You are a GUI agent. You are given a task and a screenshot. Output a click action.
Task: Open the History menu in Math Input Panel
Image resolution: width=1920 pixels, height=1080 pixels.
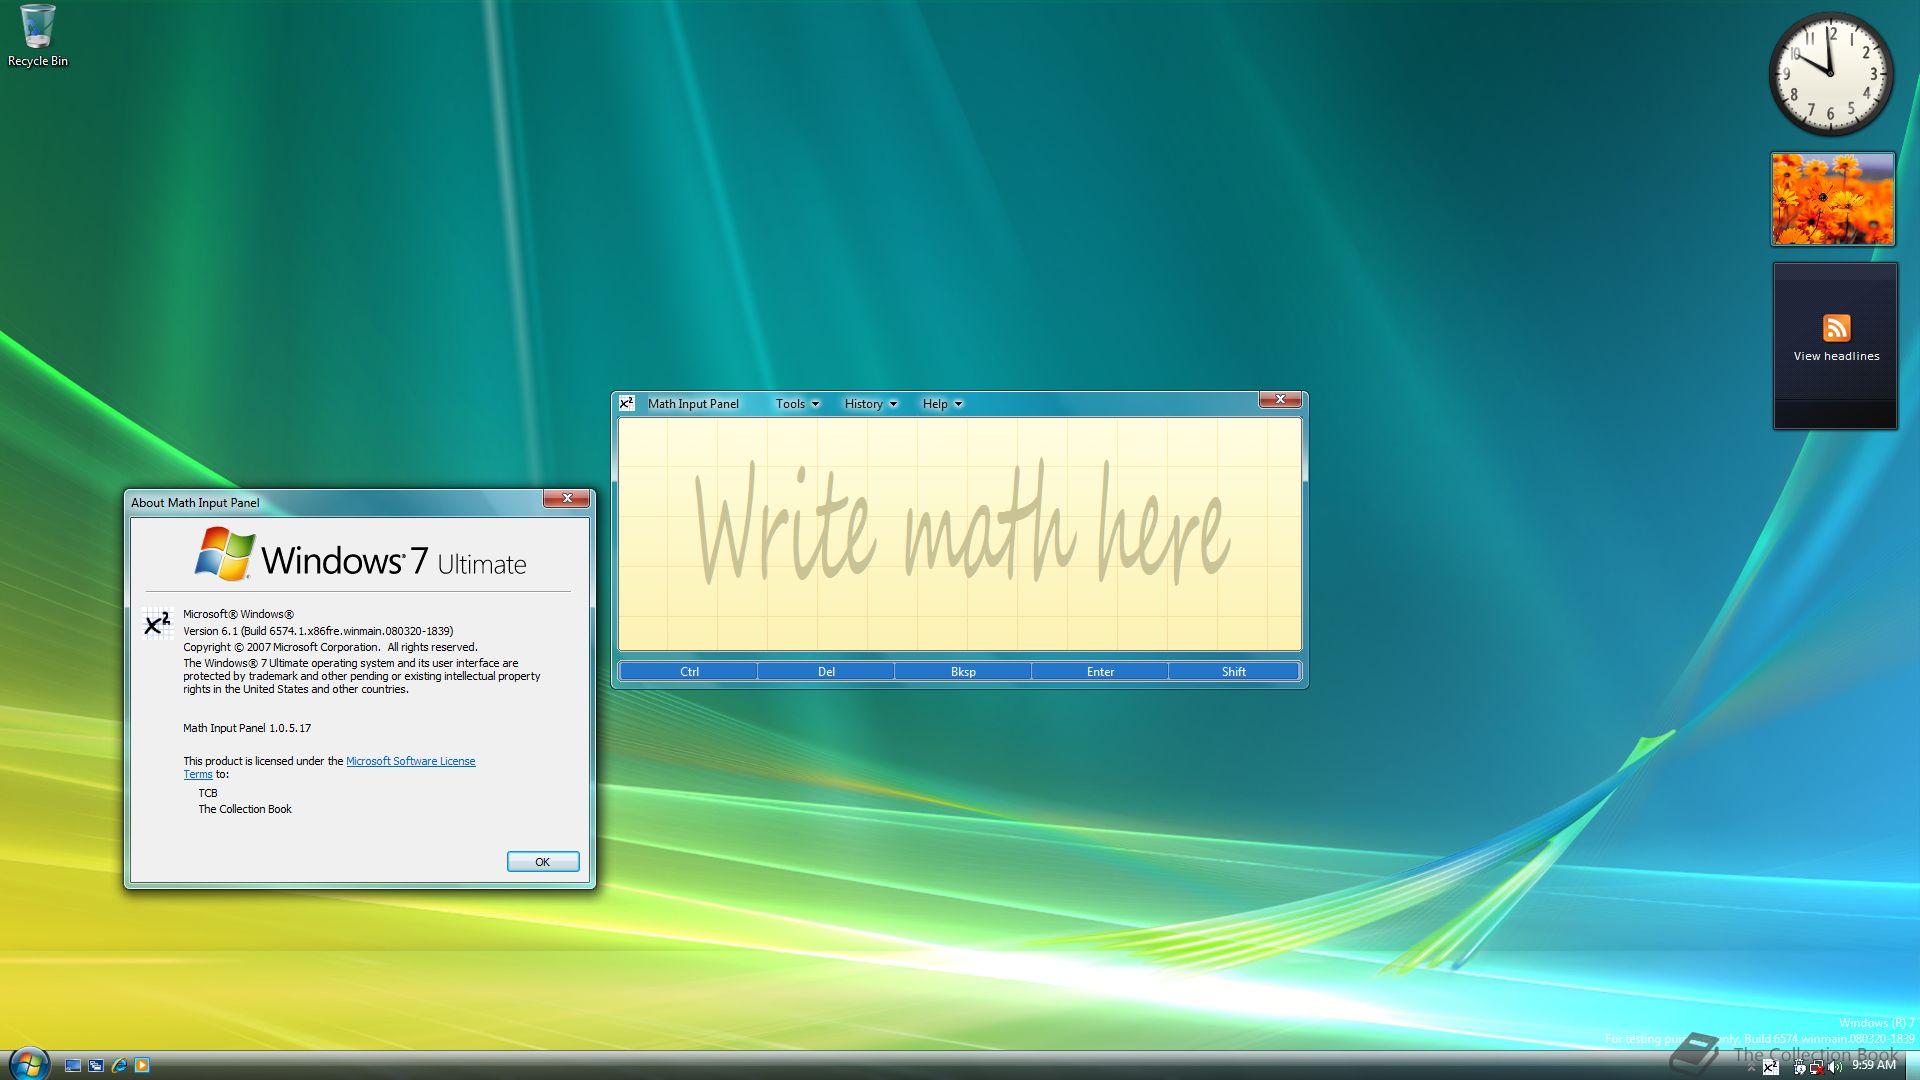pos(870,404)
